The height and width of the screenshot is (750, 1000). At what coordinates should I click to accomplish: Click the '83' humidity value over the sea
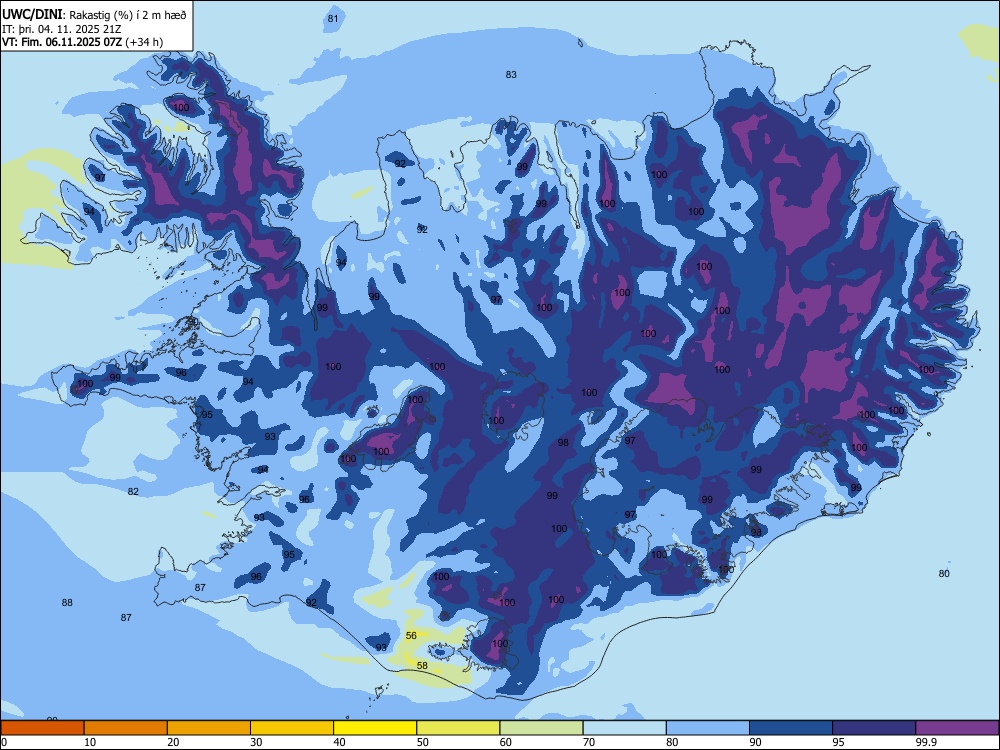point(511,75)
